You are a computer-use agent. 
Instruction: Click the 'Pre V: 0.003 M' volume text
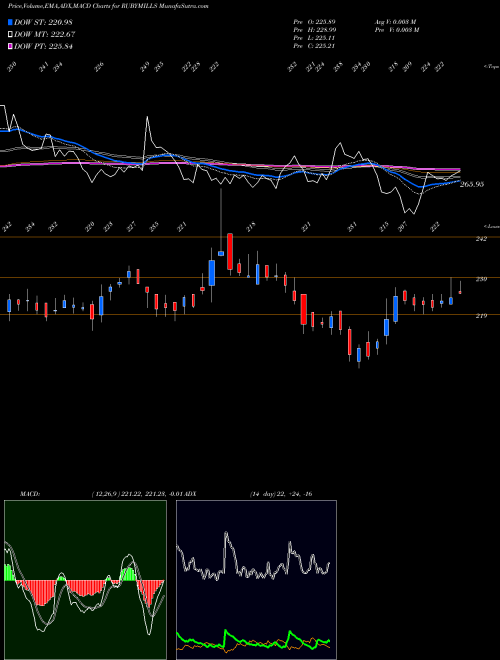coord(395,29)
